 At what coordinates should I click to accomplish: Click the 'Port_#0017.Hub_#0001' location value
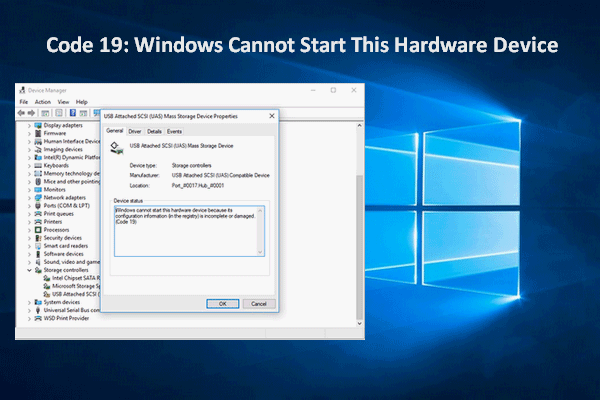click(x=198, y=185)
